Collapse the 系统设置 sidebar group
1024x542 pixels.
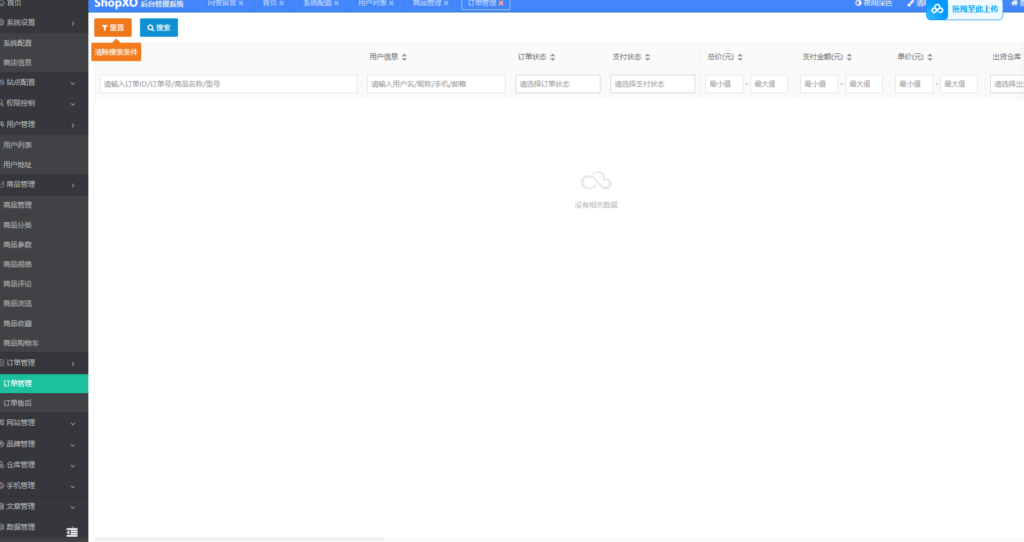pos(44,23)
